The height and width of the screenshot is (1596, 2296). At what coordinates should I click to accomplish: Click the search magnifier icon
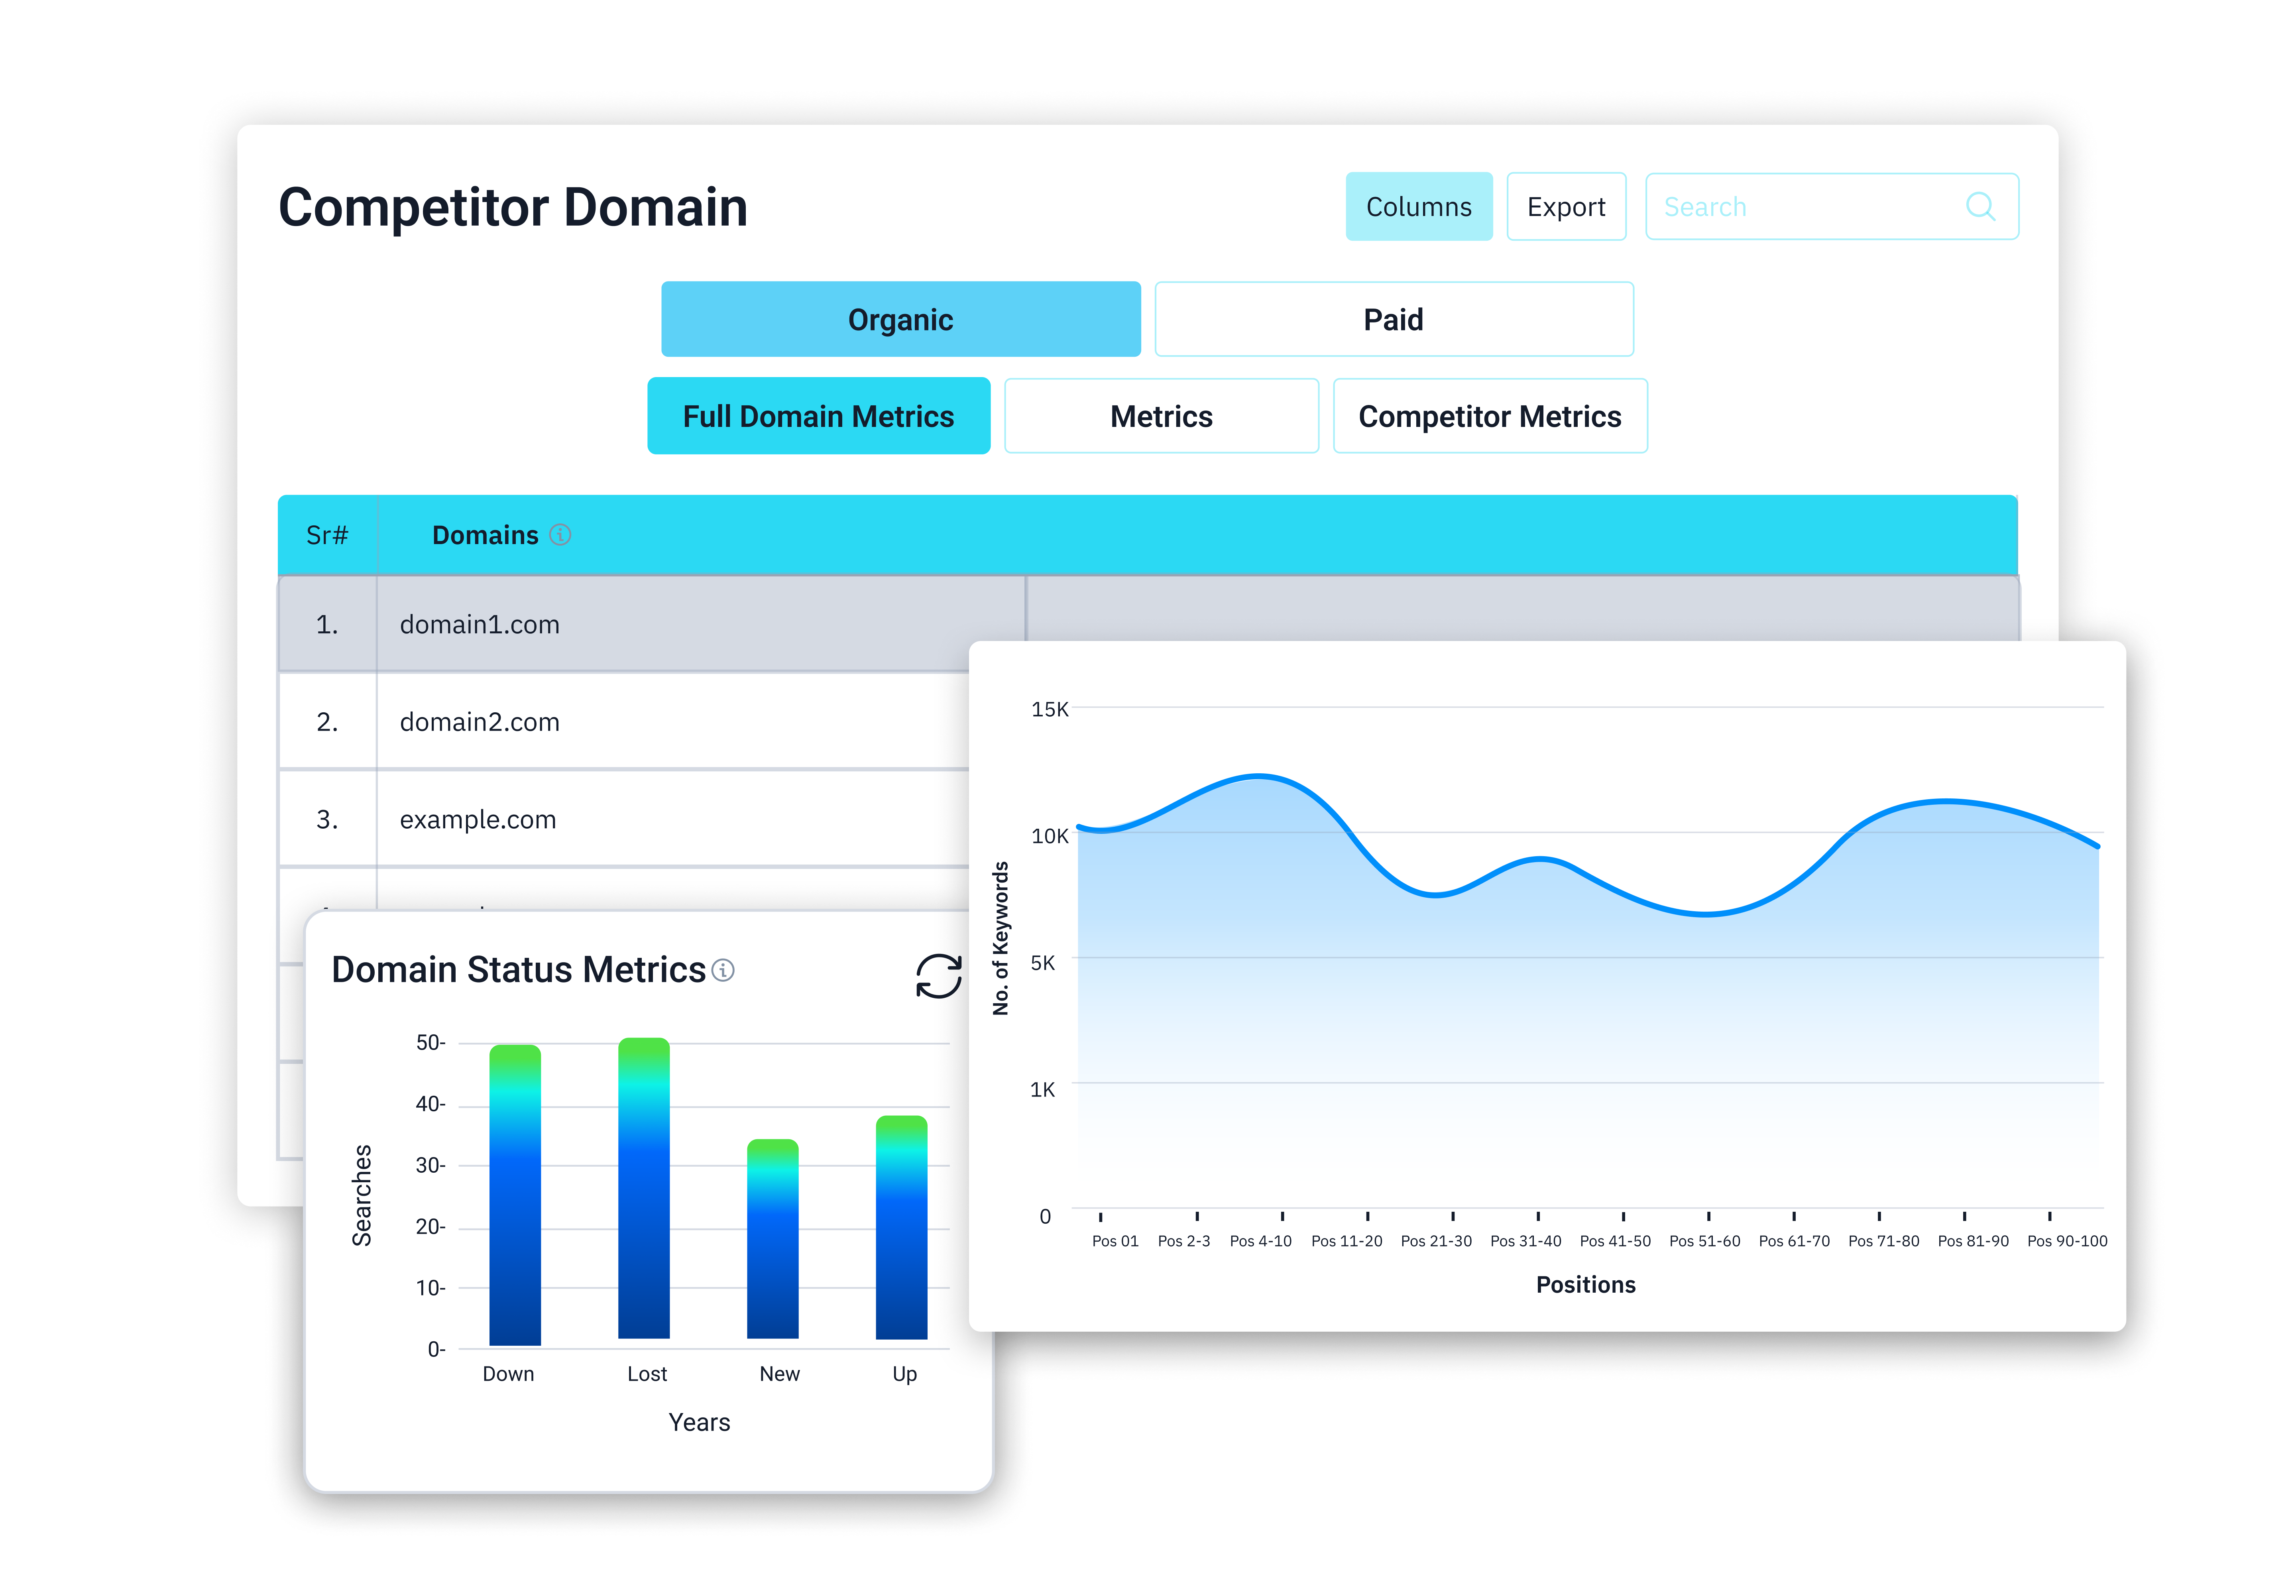point(1979,207)
